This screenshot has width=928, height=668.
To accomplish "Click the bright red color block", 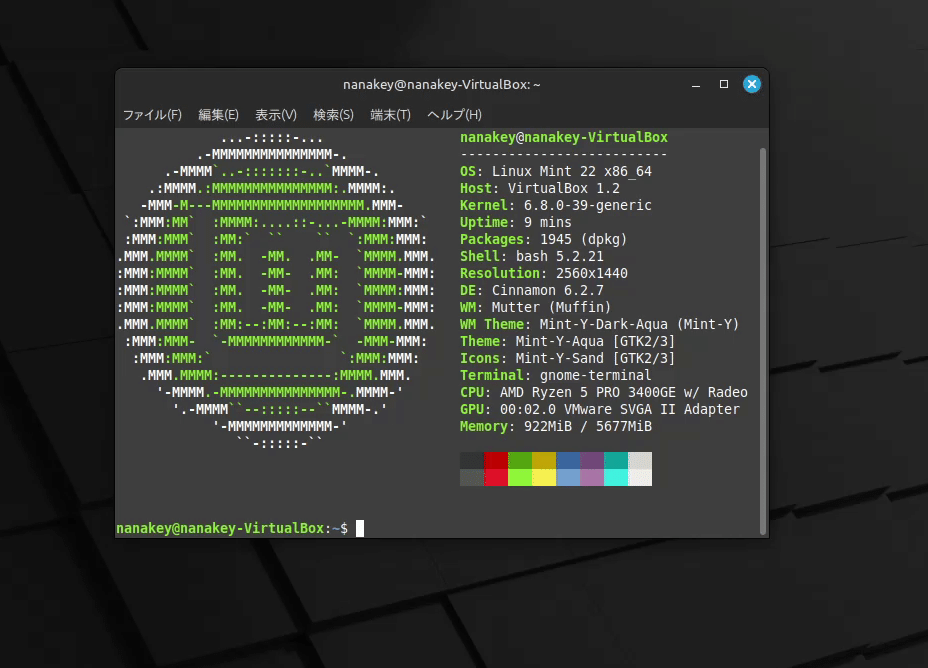I will 496,477.
